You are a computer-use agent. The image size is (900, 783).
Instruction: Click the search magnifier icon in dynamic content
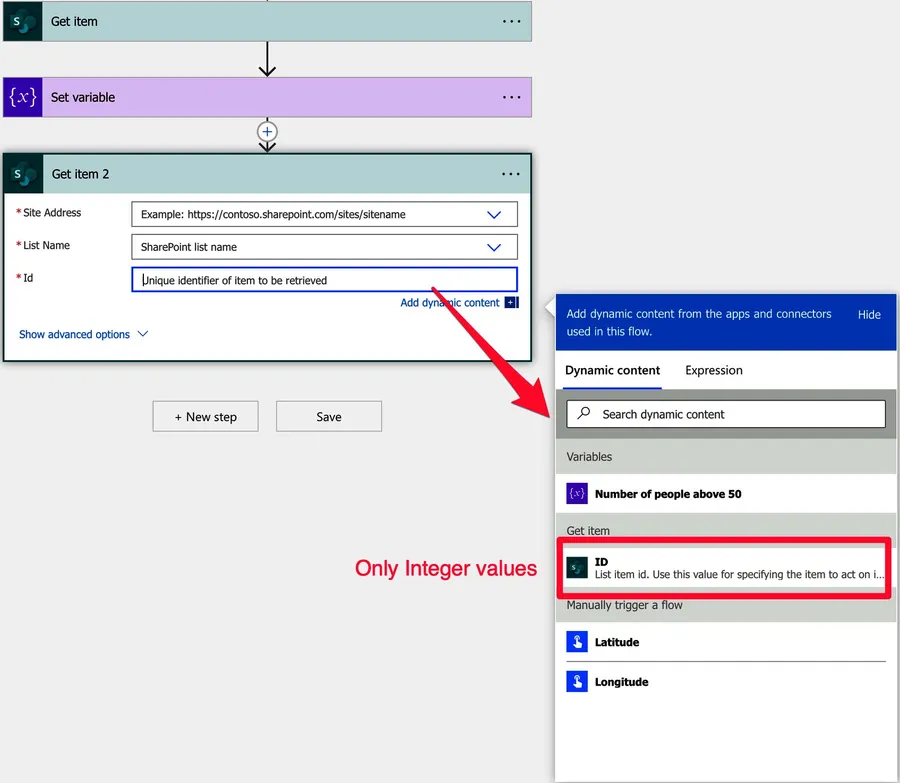click(583, 414)
